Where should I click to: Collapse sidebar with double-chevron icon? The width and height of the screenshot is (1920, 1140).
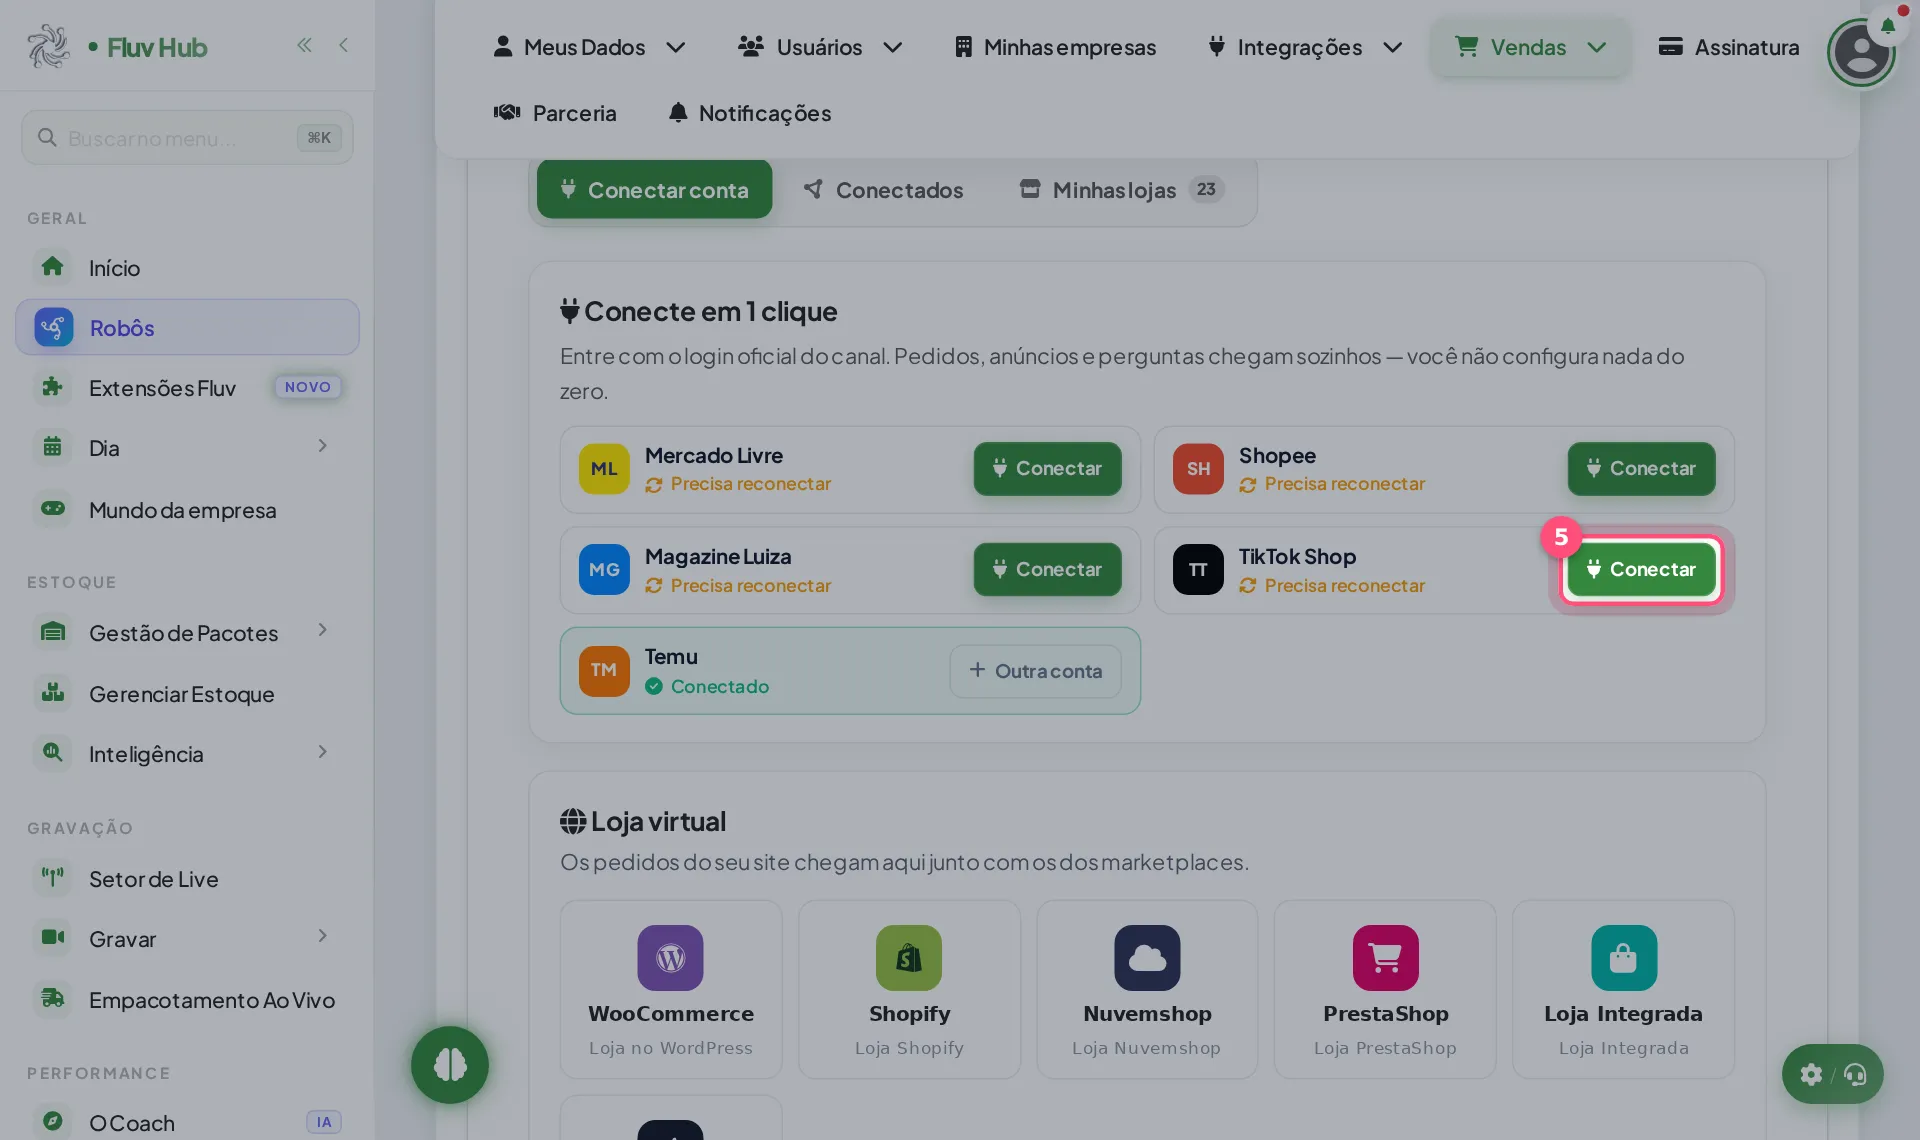coord(304,45)
